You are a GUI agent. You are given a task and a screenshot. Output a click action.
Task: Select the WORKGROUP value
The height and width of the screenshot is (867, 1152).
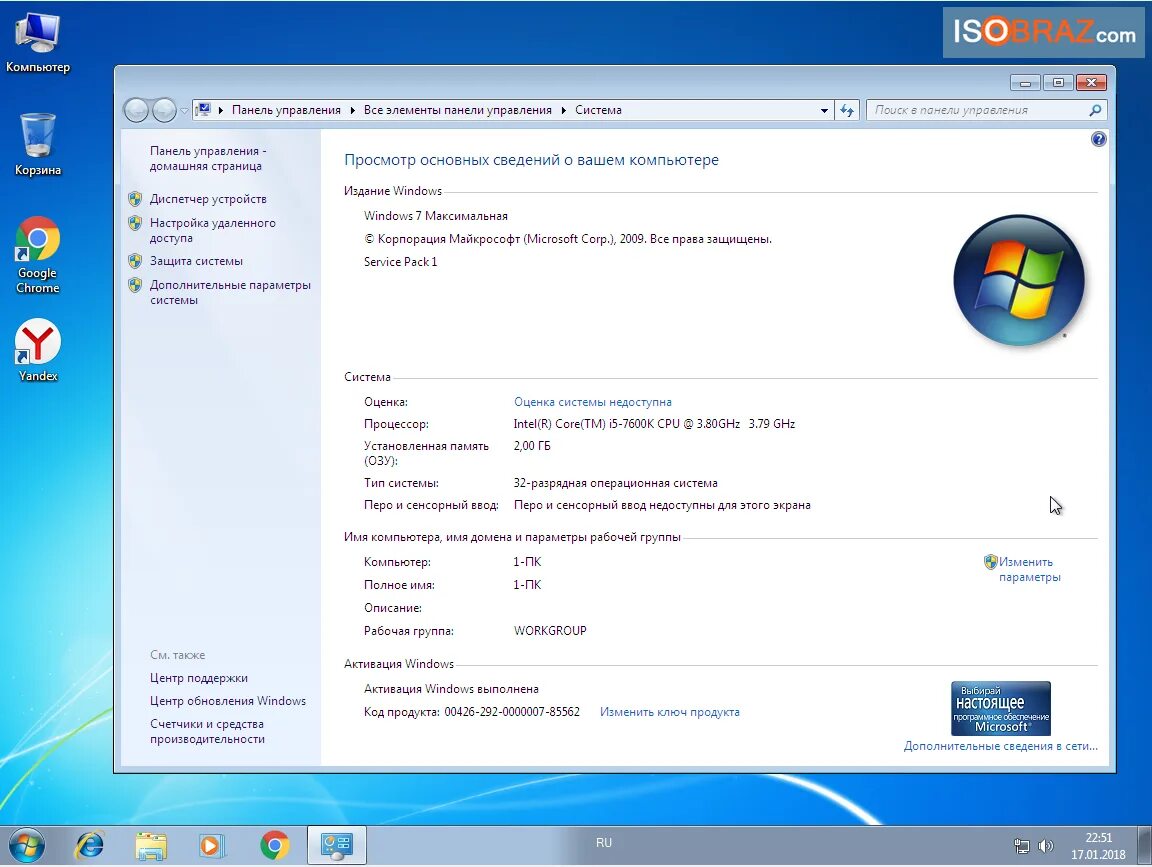(550, 630)
